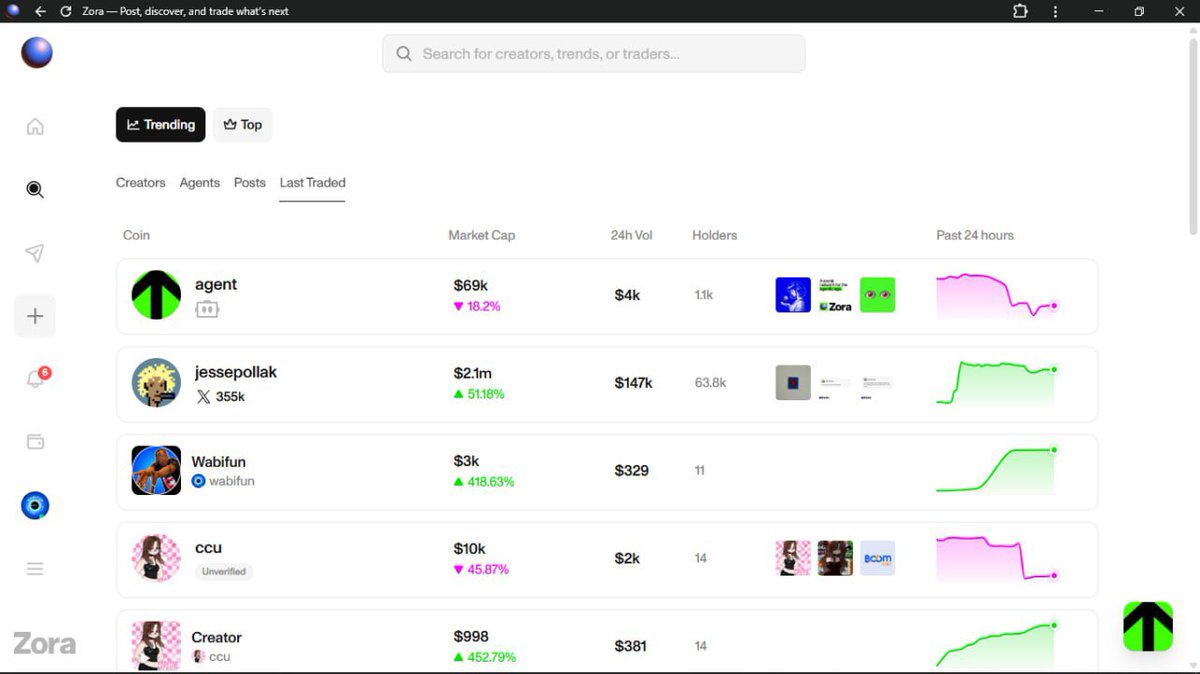This screenshot has width=1200, height=674.
Task: Click the 24h Vol column header
Action: click(x=632, y=235)
